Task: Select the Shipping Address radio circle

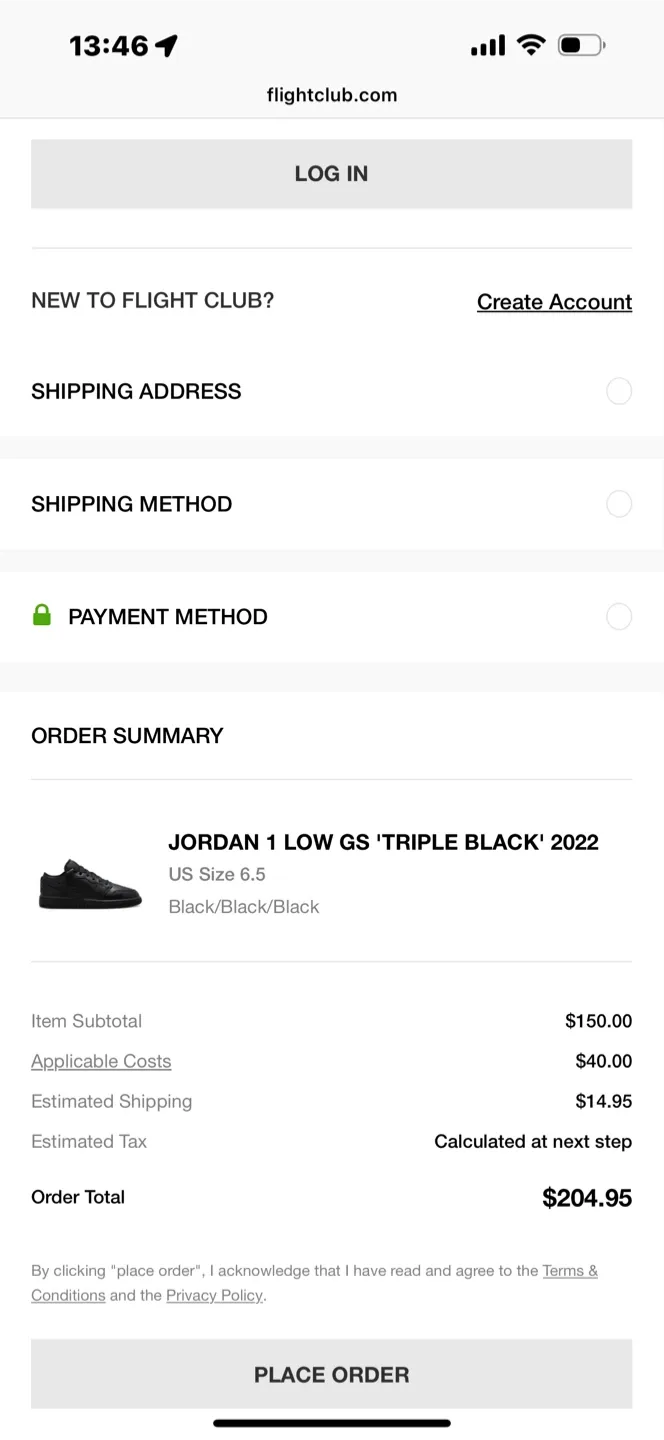Action: click(x=619, y=391)
